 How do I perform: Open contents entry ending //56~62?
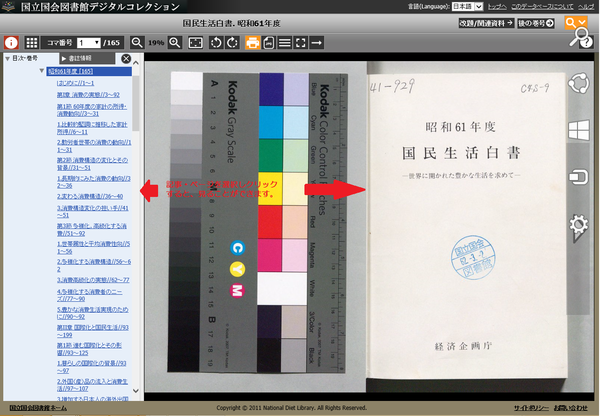click(x=94, y=266)
